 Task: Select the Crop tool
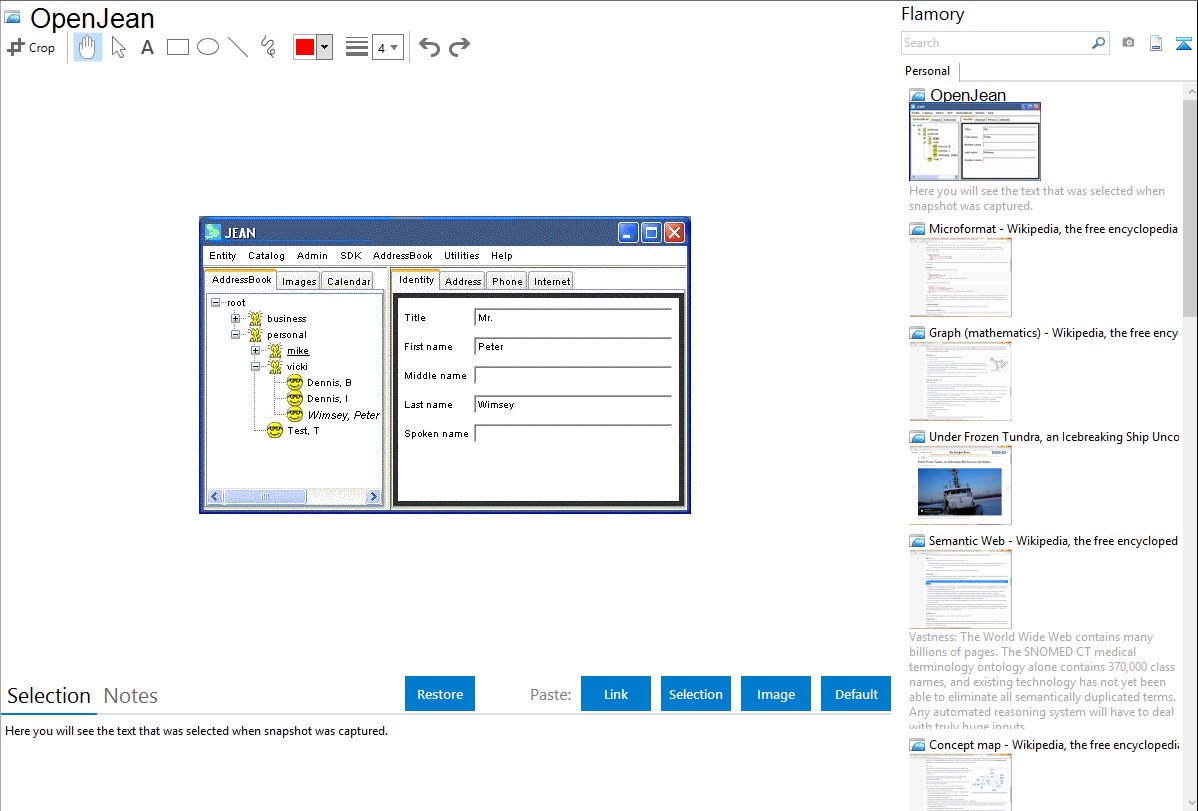pyautogui.click(x=31, y=47)
